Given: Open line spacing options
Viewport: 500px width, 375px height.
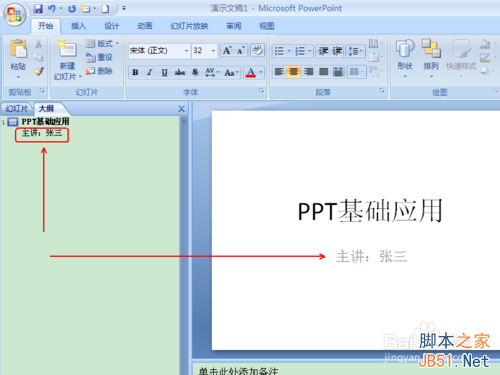Looking at the screenshot, I should coord(356,51).
